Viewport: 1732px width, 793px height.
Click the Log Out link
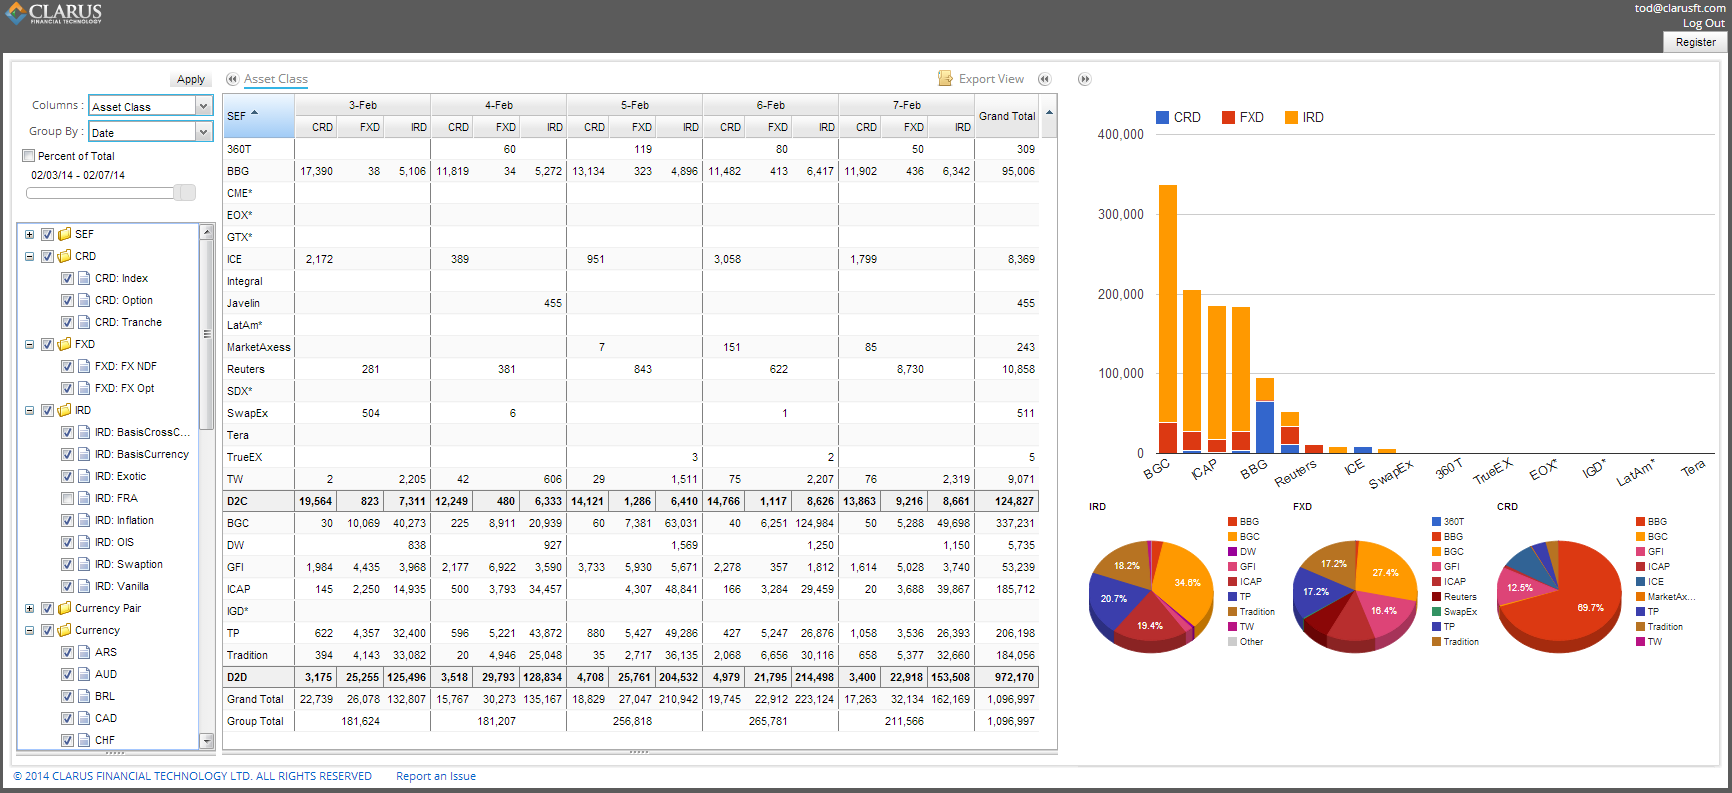tap(1704, 23)
